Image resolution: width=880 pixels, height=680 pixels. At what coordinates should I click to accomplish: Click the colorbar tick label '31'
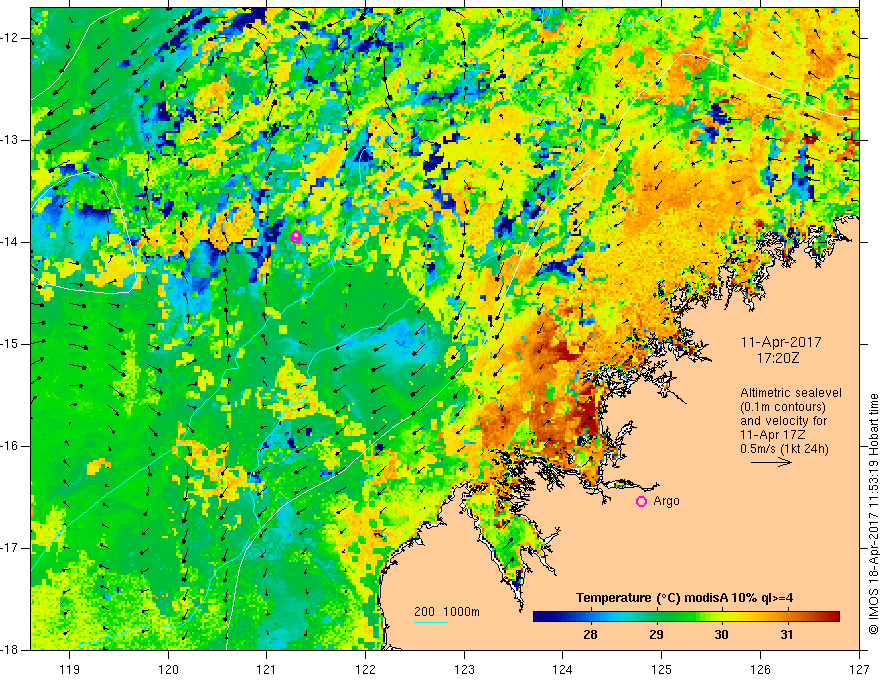coord(787,635)
